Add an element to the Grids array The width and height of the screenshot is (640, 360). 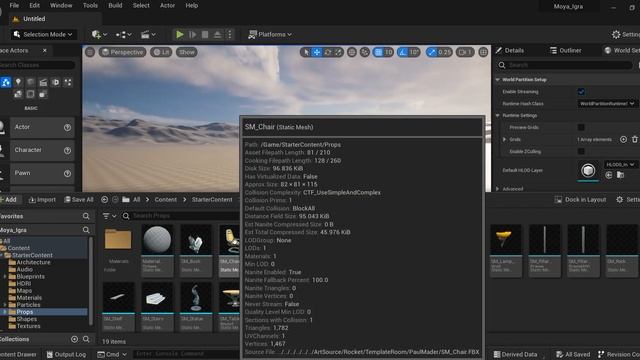623,140
